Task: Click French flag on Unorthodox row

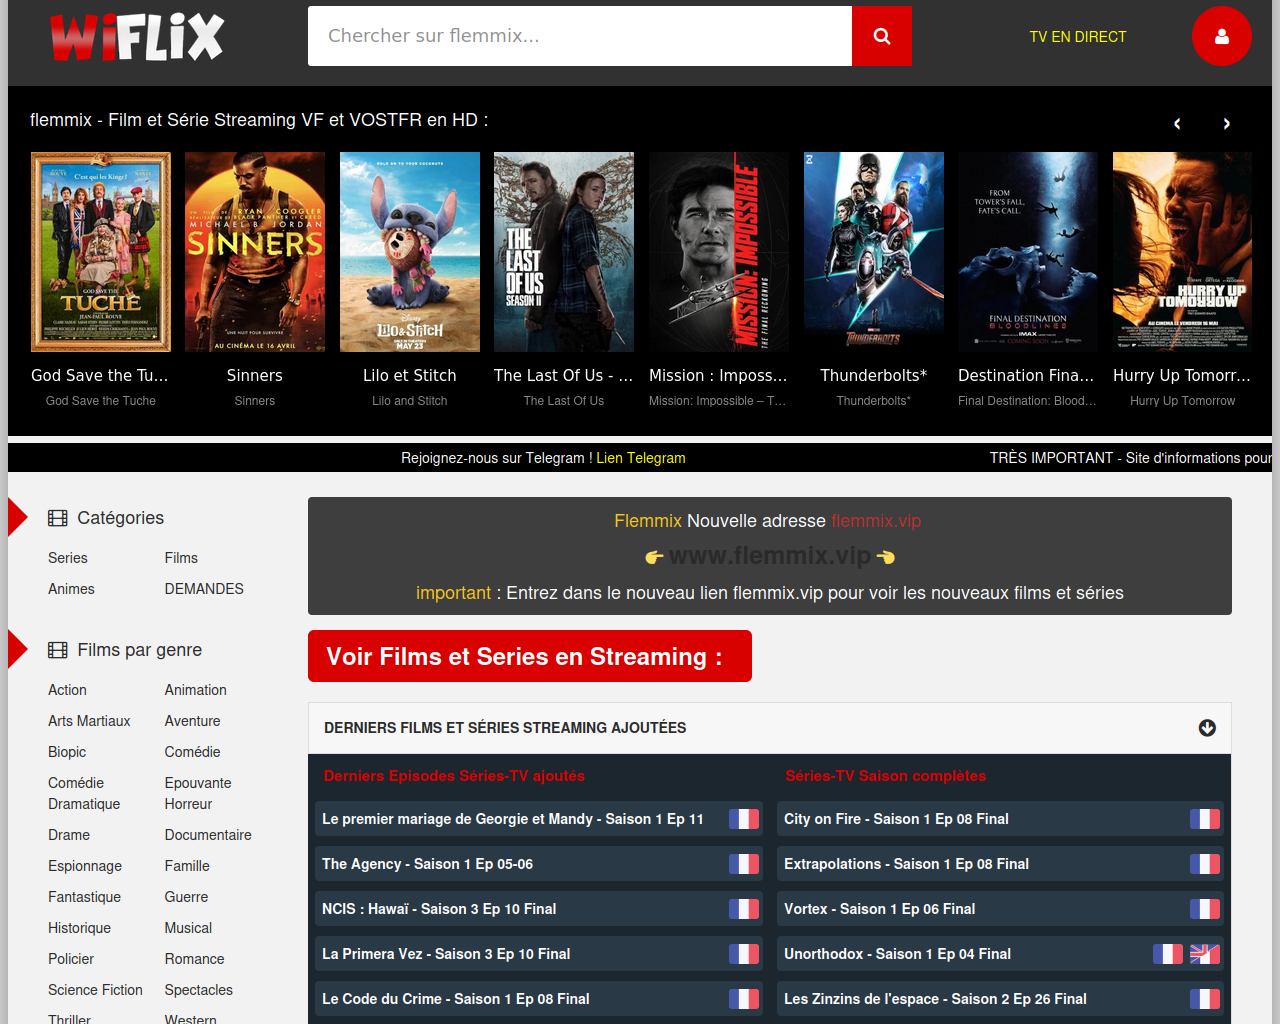Action: point(1168,954)
